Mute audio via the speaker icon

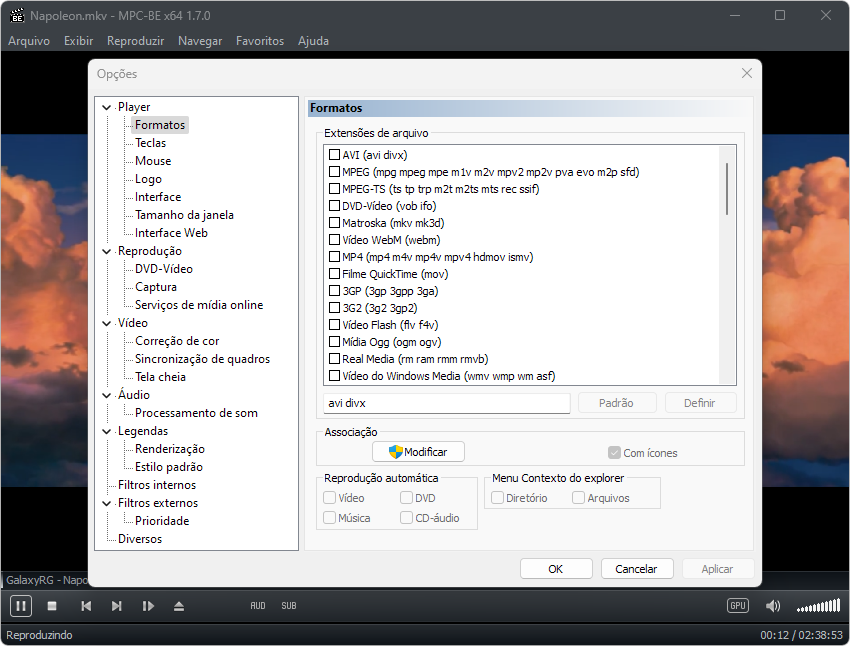point(773,606)
